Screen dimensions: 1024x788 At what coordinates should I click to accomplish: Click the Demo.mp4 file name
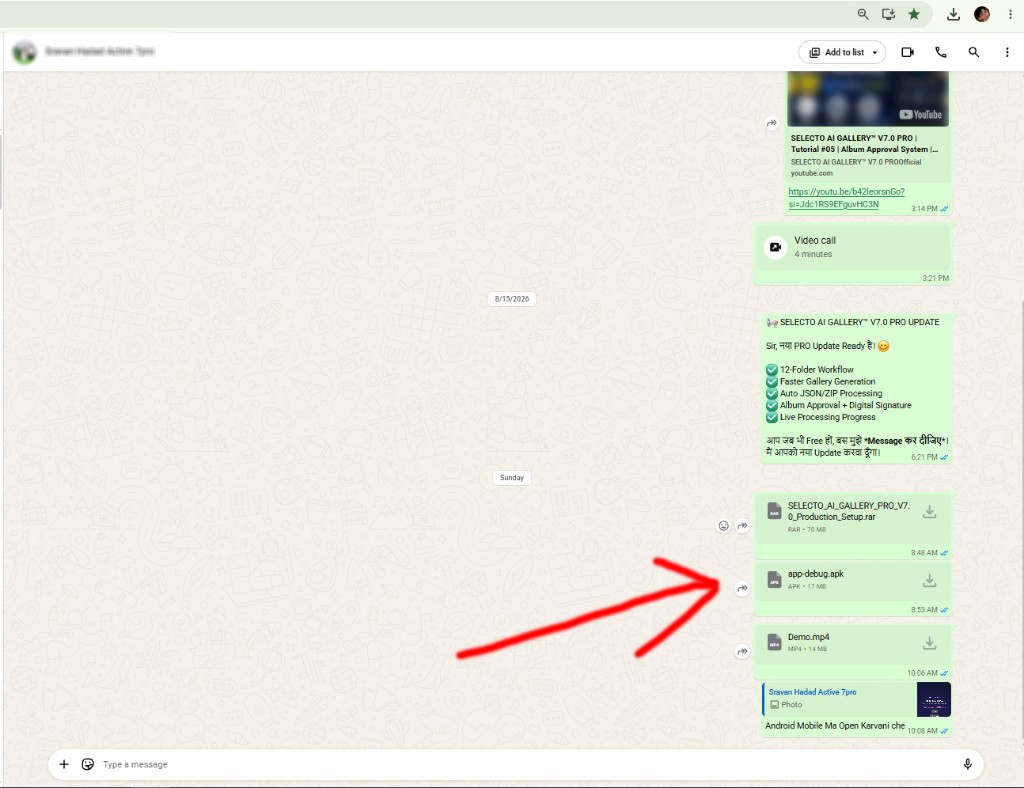pos(808,637)
